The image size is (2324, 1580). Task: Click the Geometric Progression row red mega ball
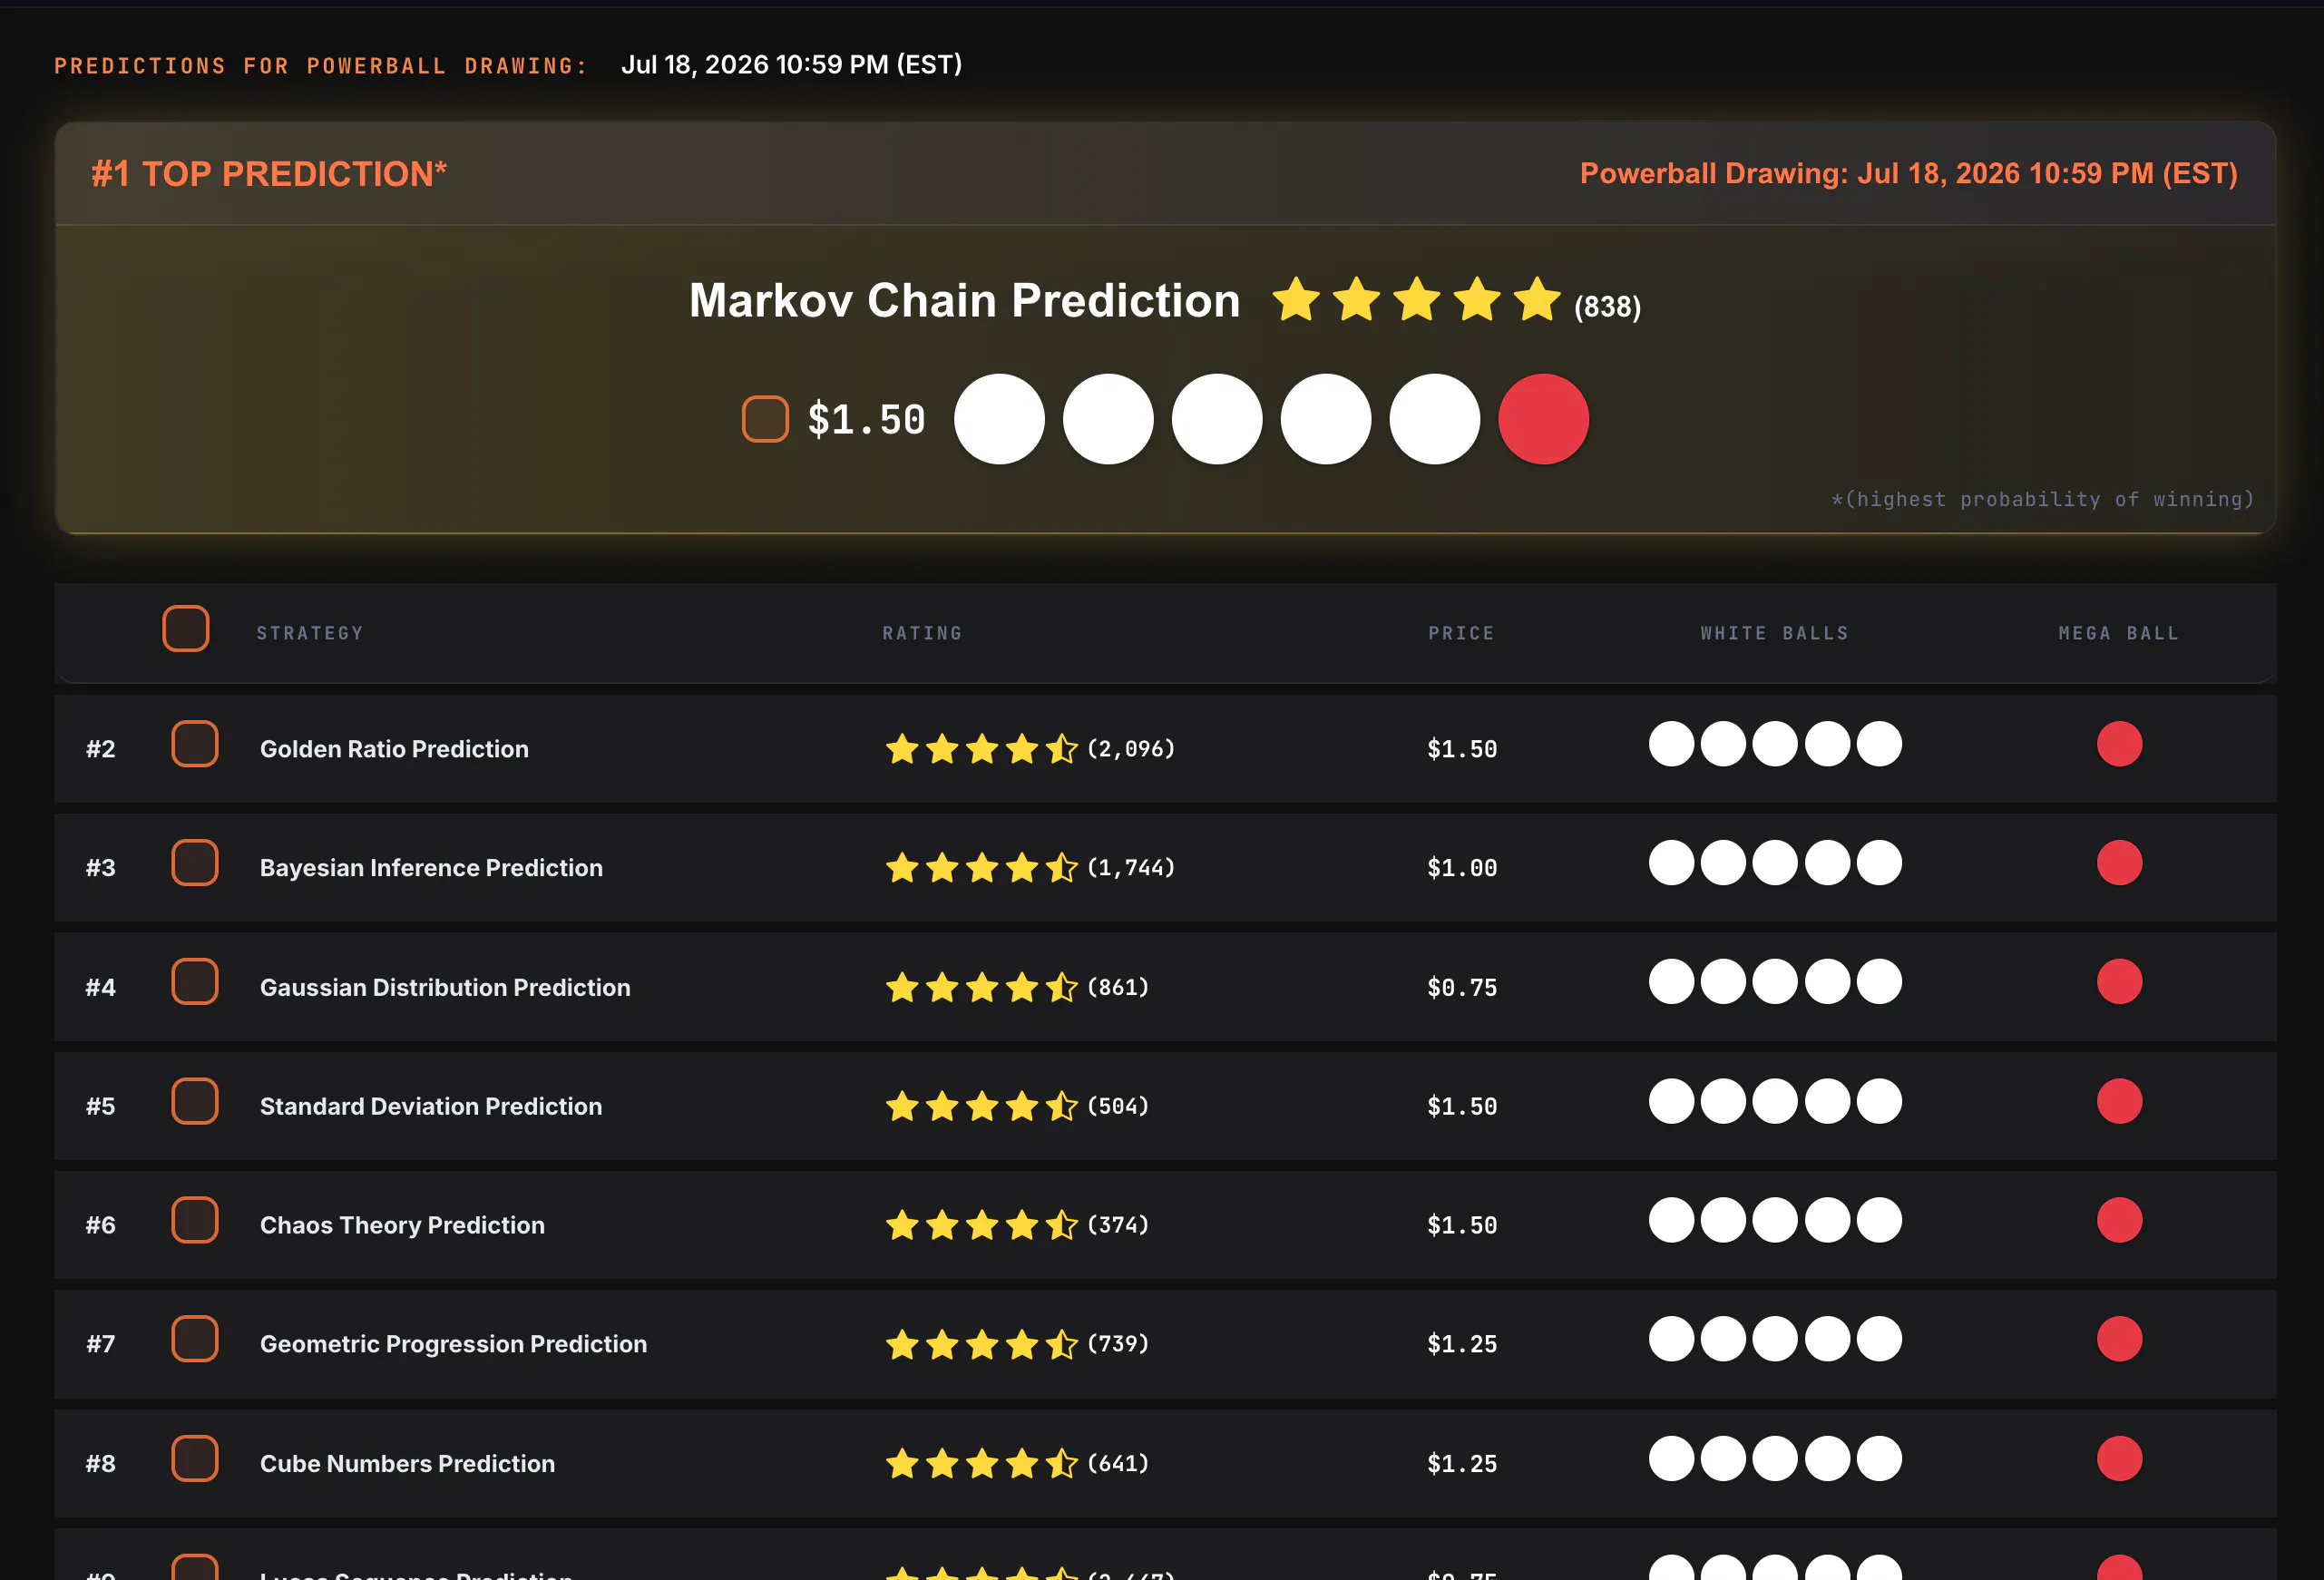click(x=2119, y=1339)
